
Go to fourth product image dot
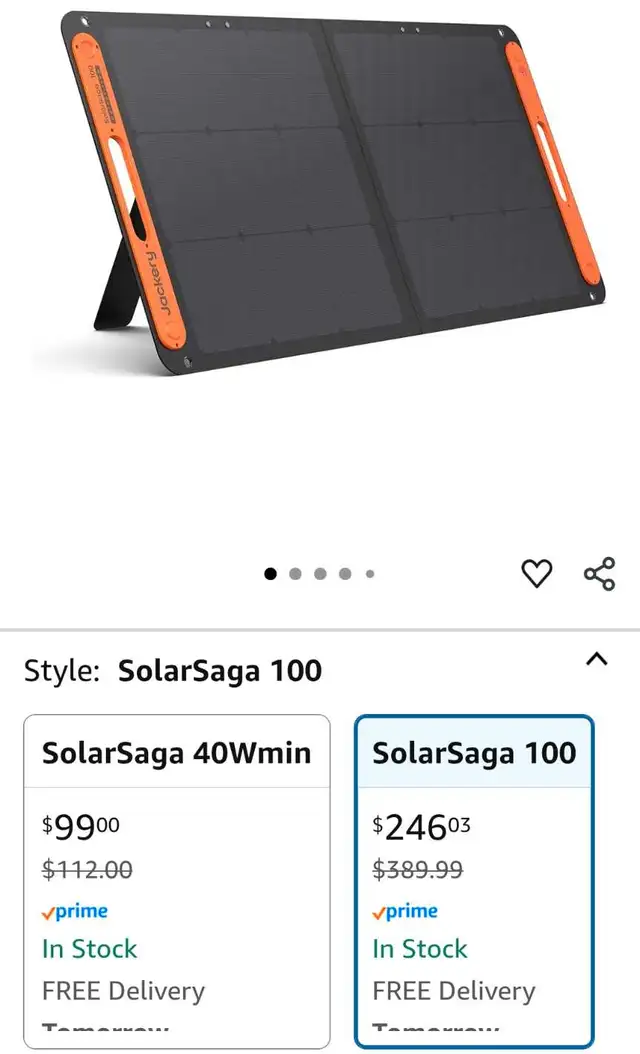pyautogui.click(x=345, y=573)
